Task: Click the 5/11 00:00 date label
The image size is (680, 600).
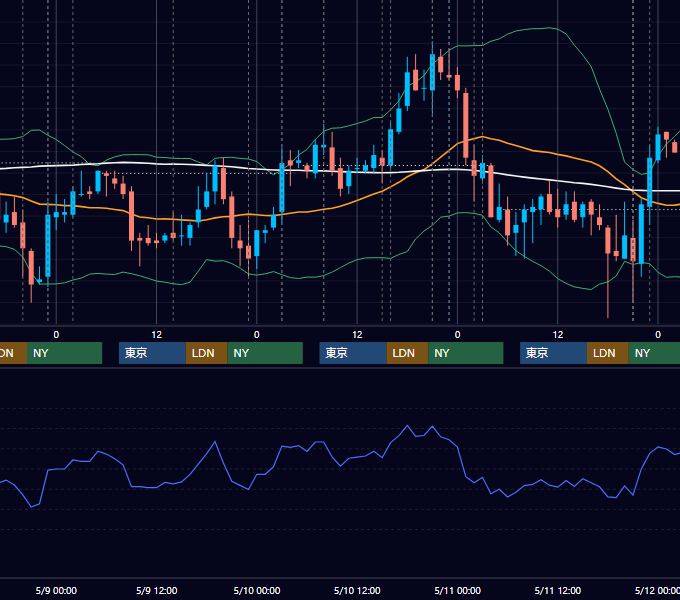Action: point(458,590)
